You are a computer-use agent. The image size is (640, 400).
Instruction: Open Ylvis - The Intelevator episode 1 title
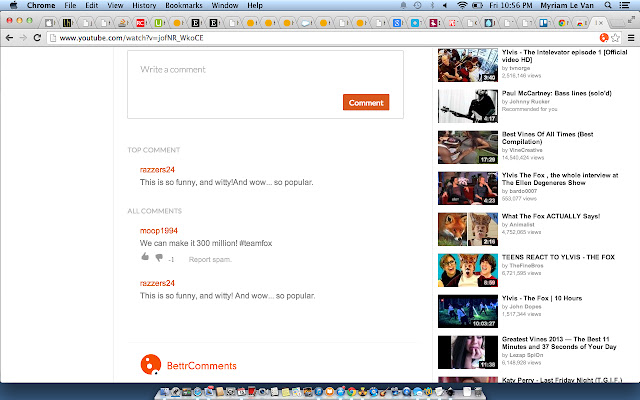click(564, 56)
